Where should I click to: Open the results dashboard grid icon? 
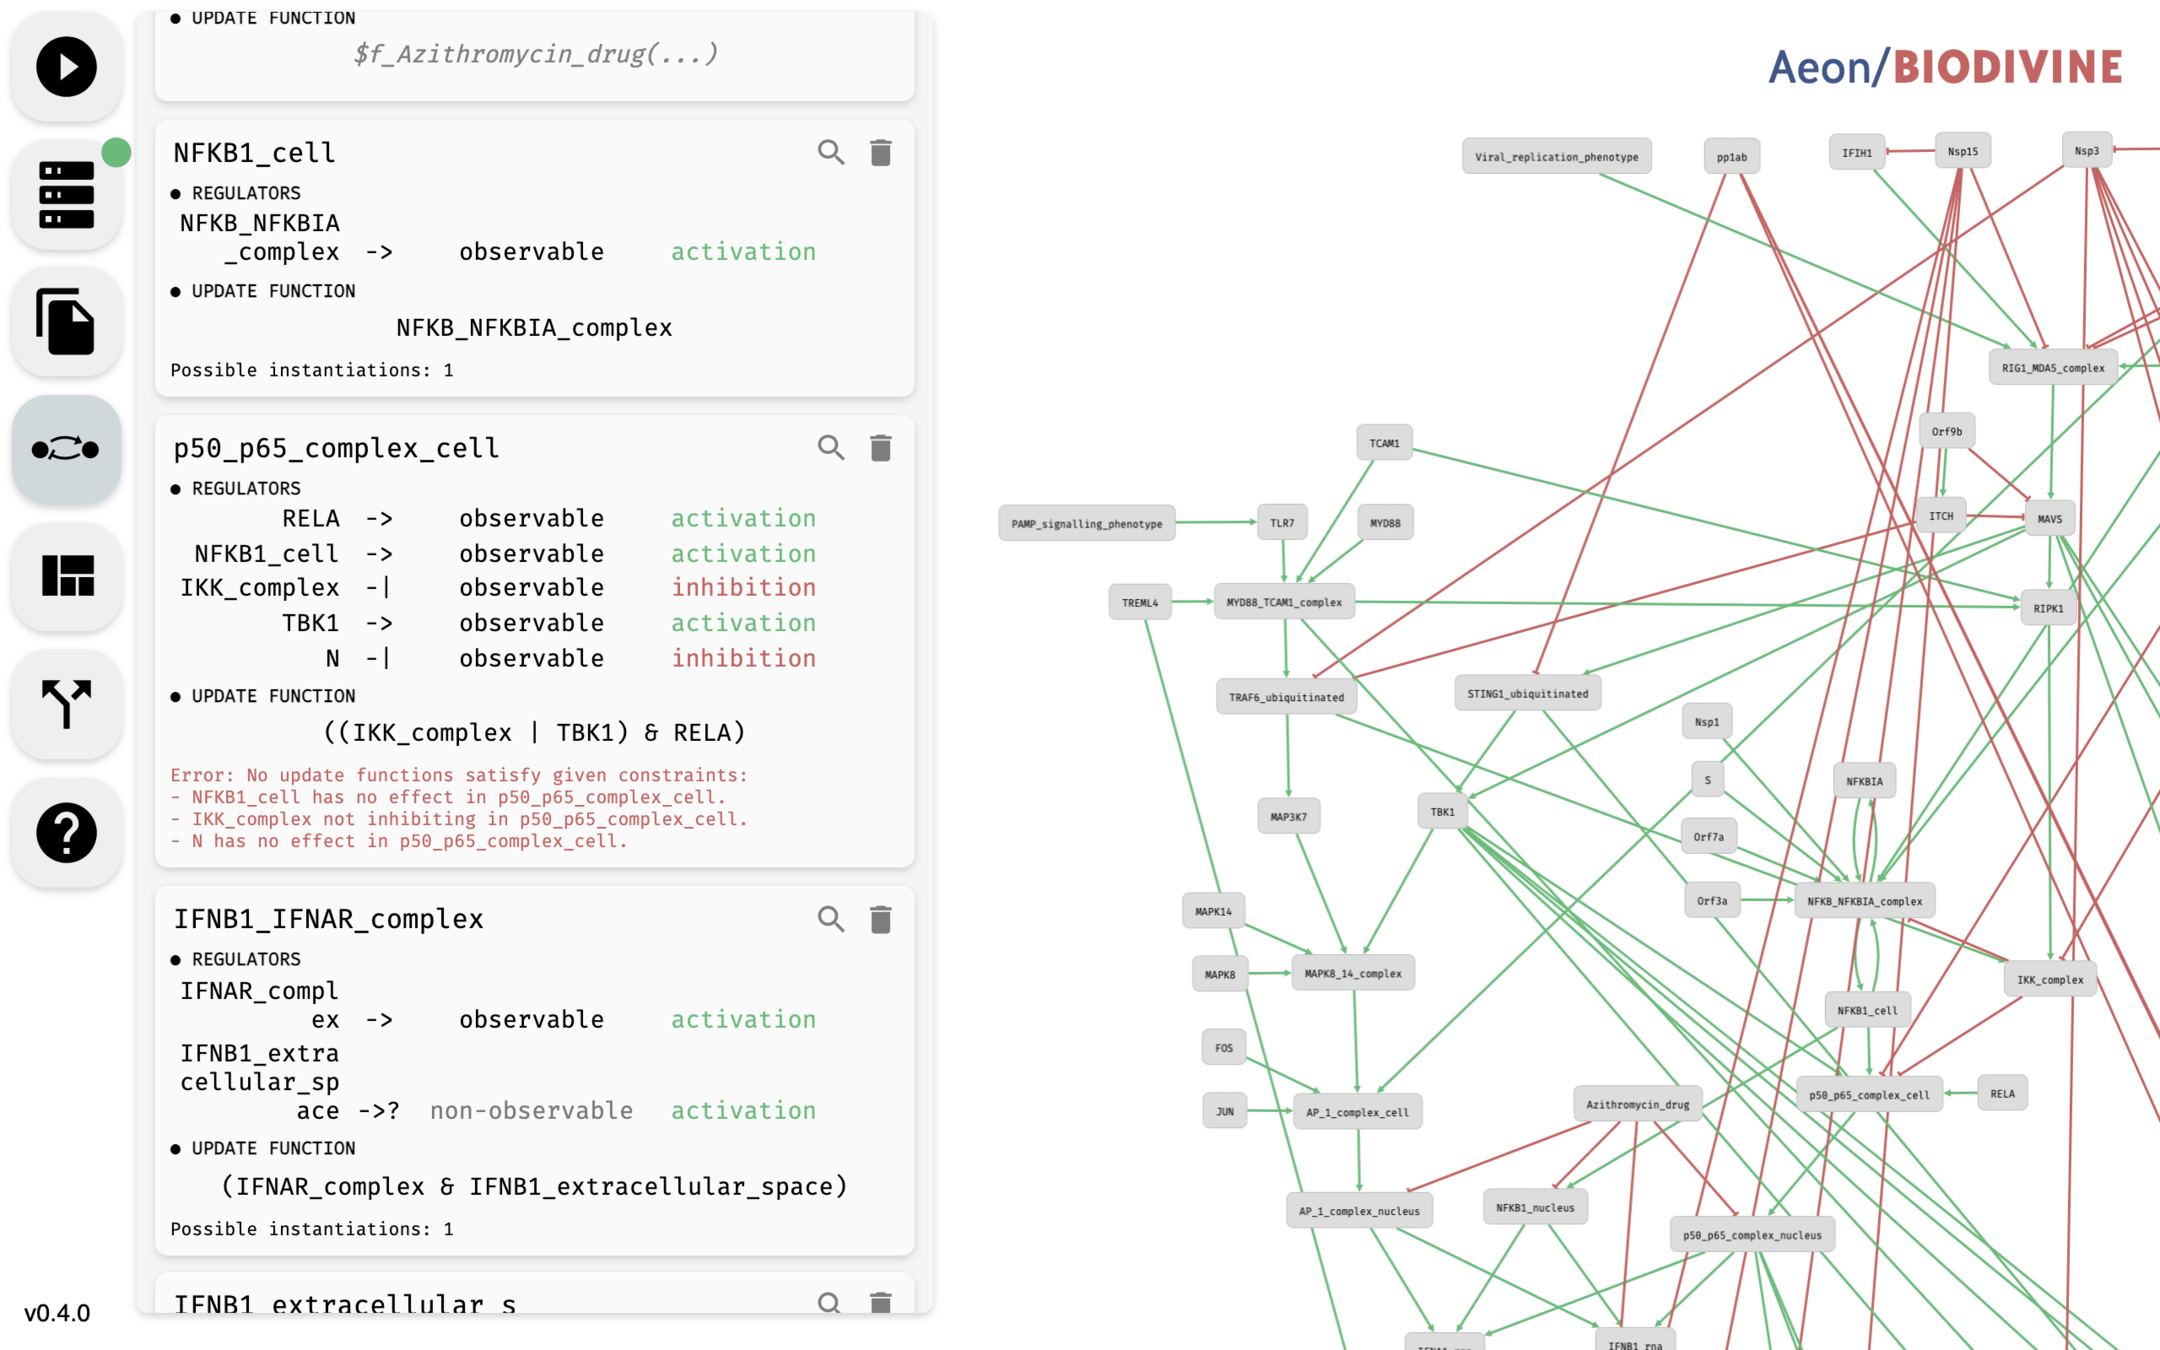(66, 576)
